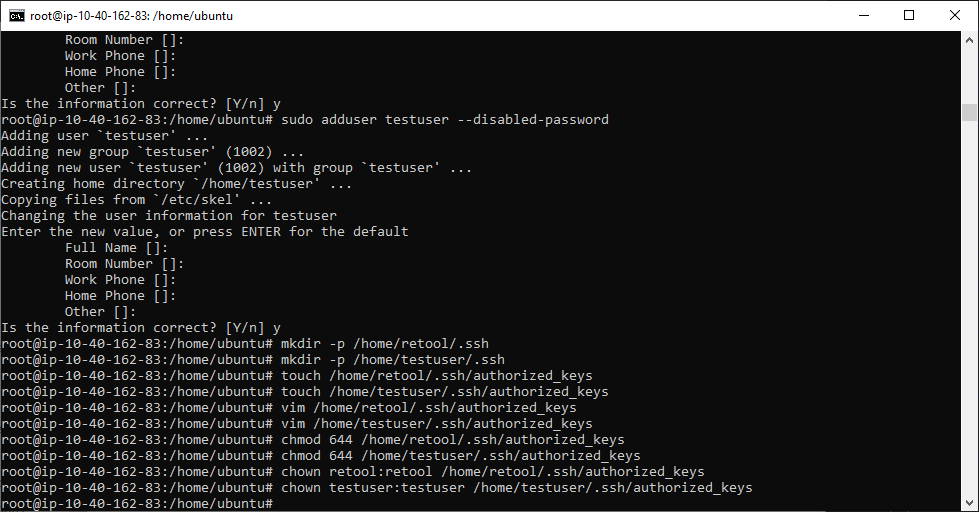This screenshot has width=979, height=512.
Task: Click the scrollbar up arrow
Action: [969, 39]
